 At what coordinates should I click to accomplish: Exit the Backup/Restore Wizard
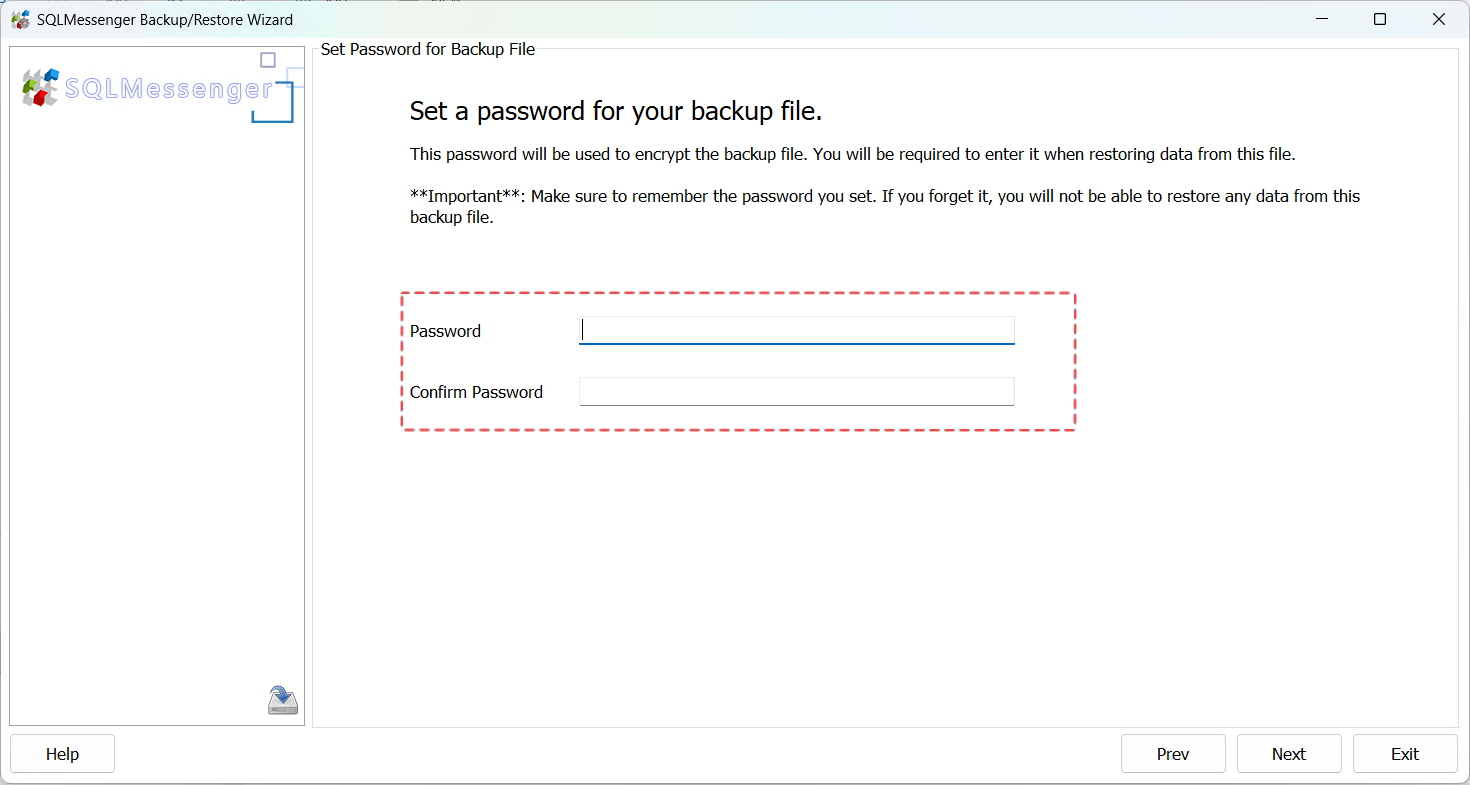point(1405,753)
